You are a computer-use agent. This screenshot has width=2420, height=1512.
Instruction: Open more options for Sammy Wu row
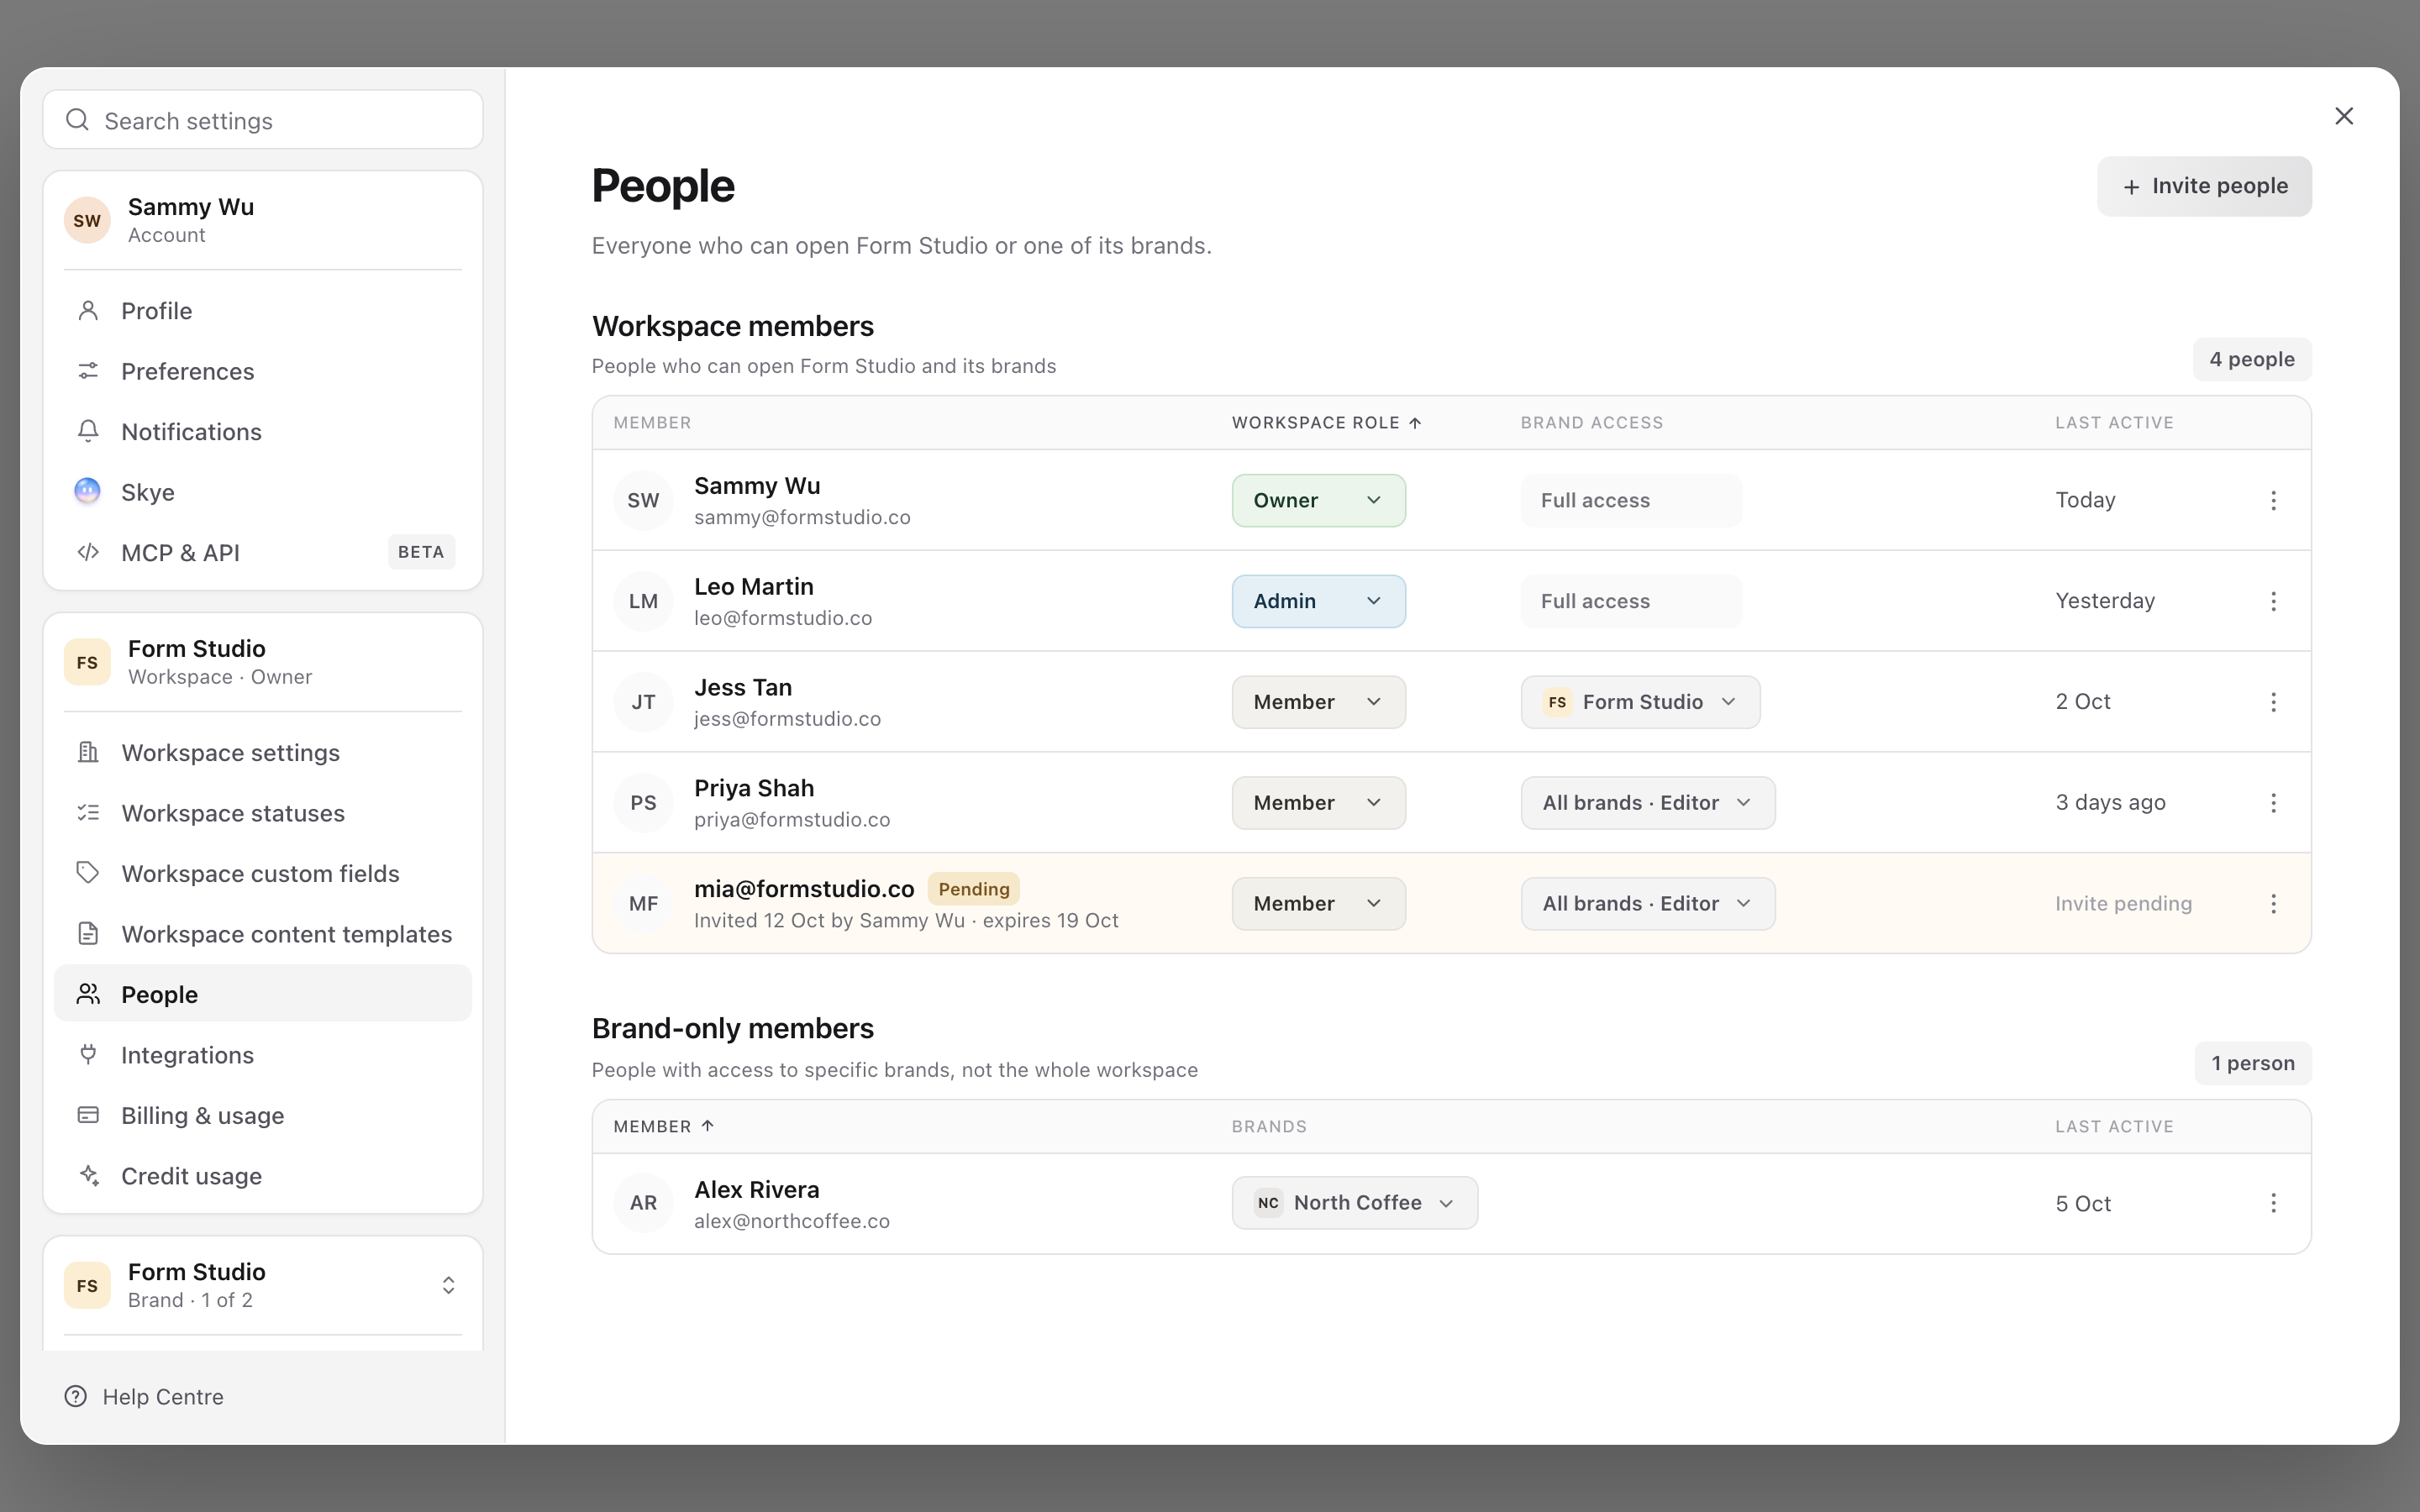click(2273, 500)
